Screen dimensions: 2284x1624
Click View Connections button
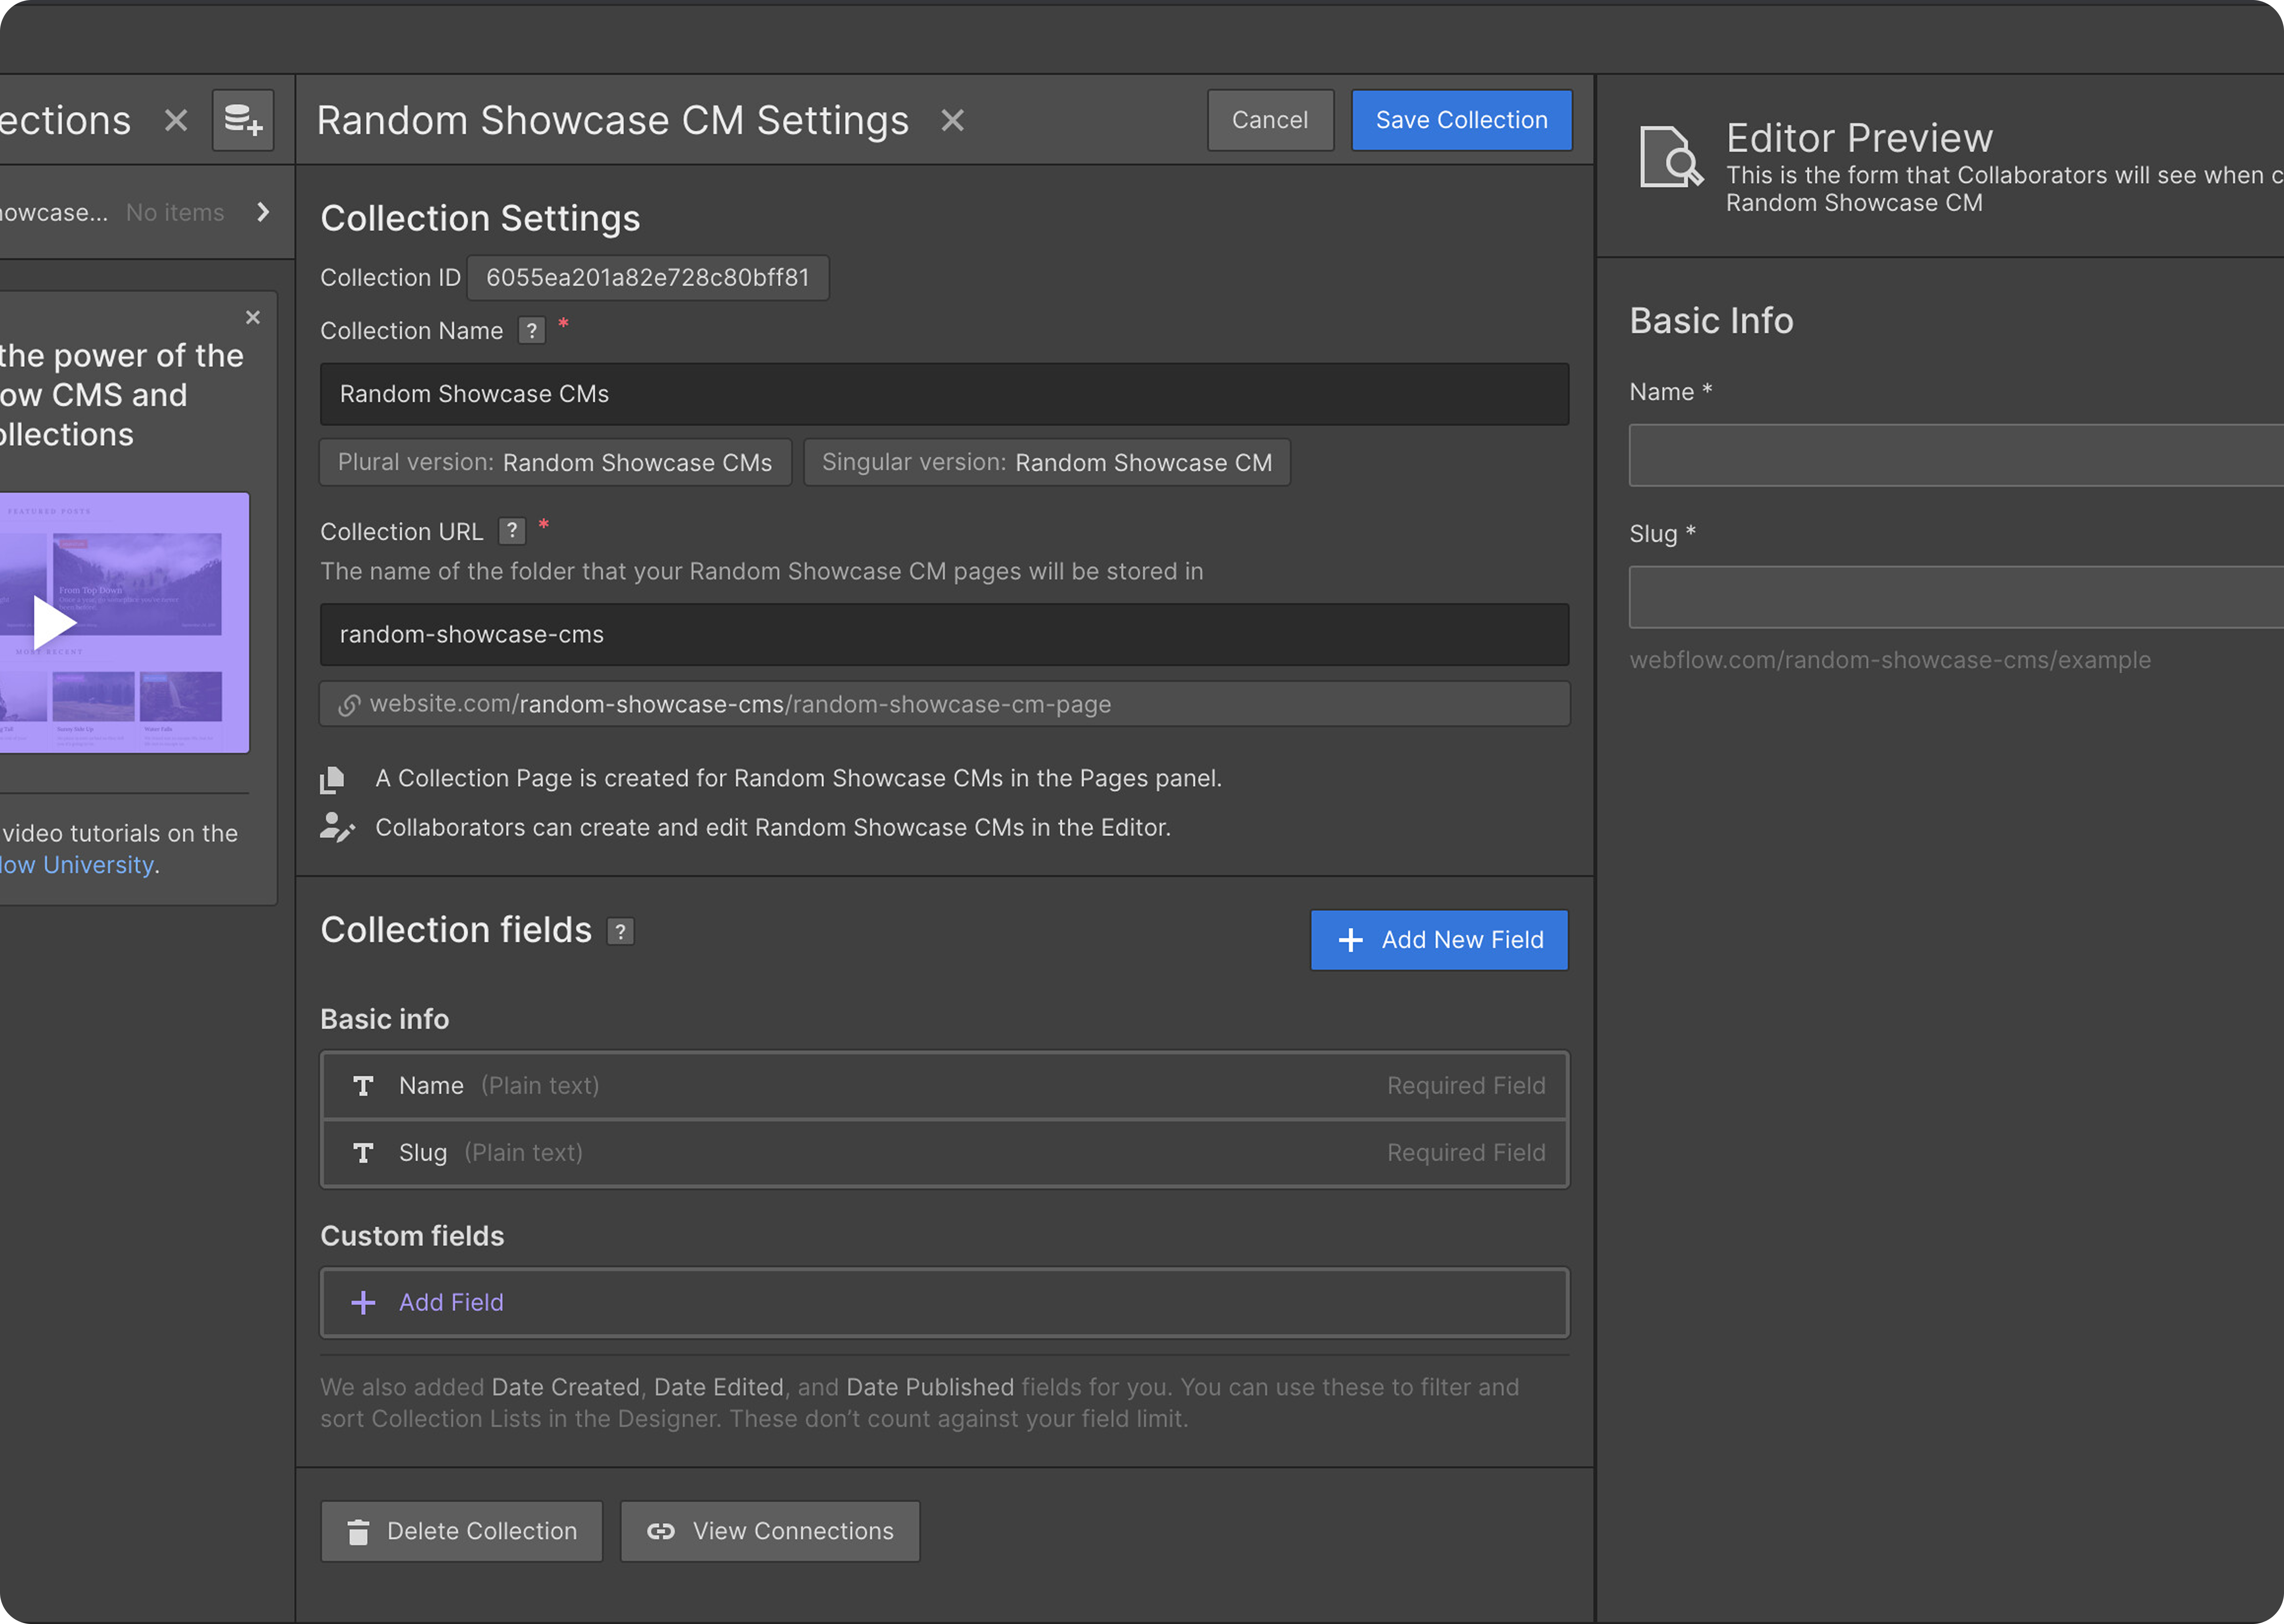(x=770, y=1531)
